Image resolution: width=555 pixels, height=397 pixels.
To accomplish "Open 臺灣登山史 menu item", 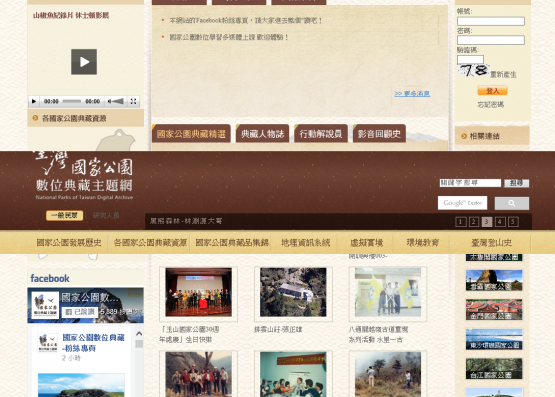I will coord(491,243).
